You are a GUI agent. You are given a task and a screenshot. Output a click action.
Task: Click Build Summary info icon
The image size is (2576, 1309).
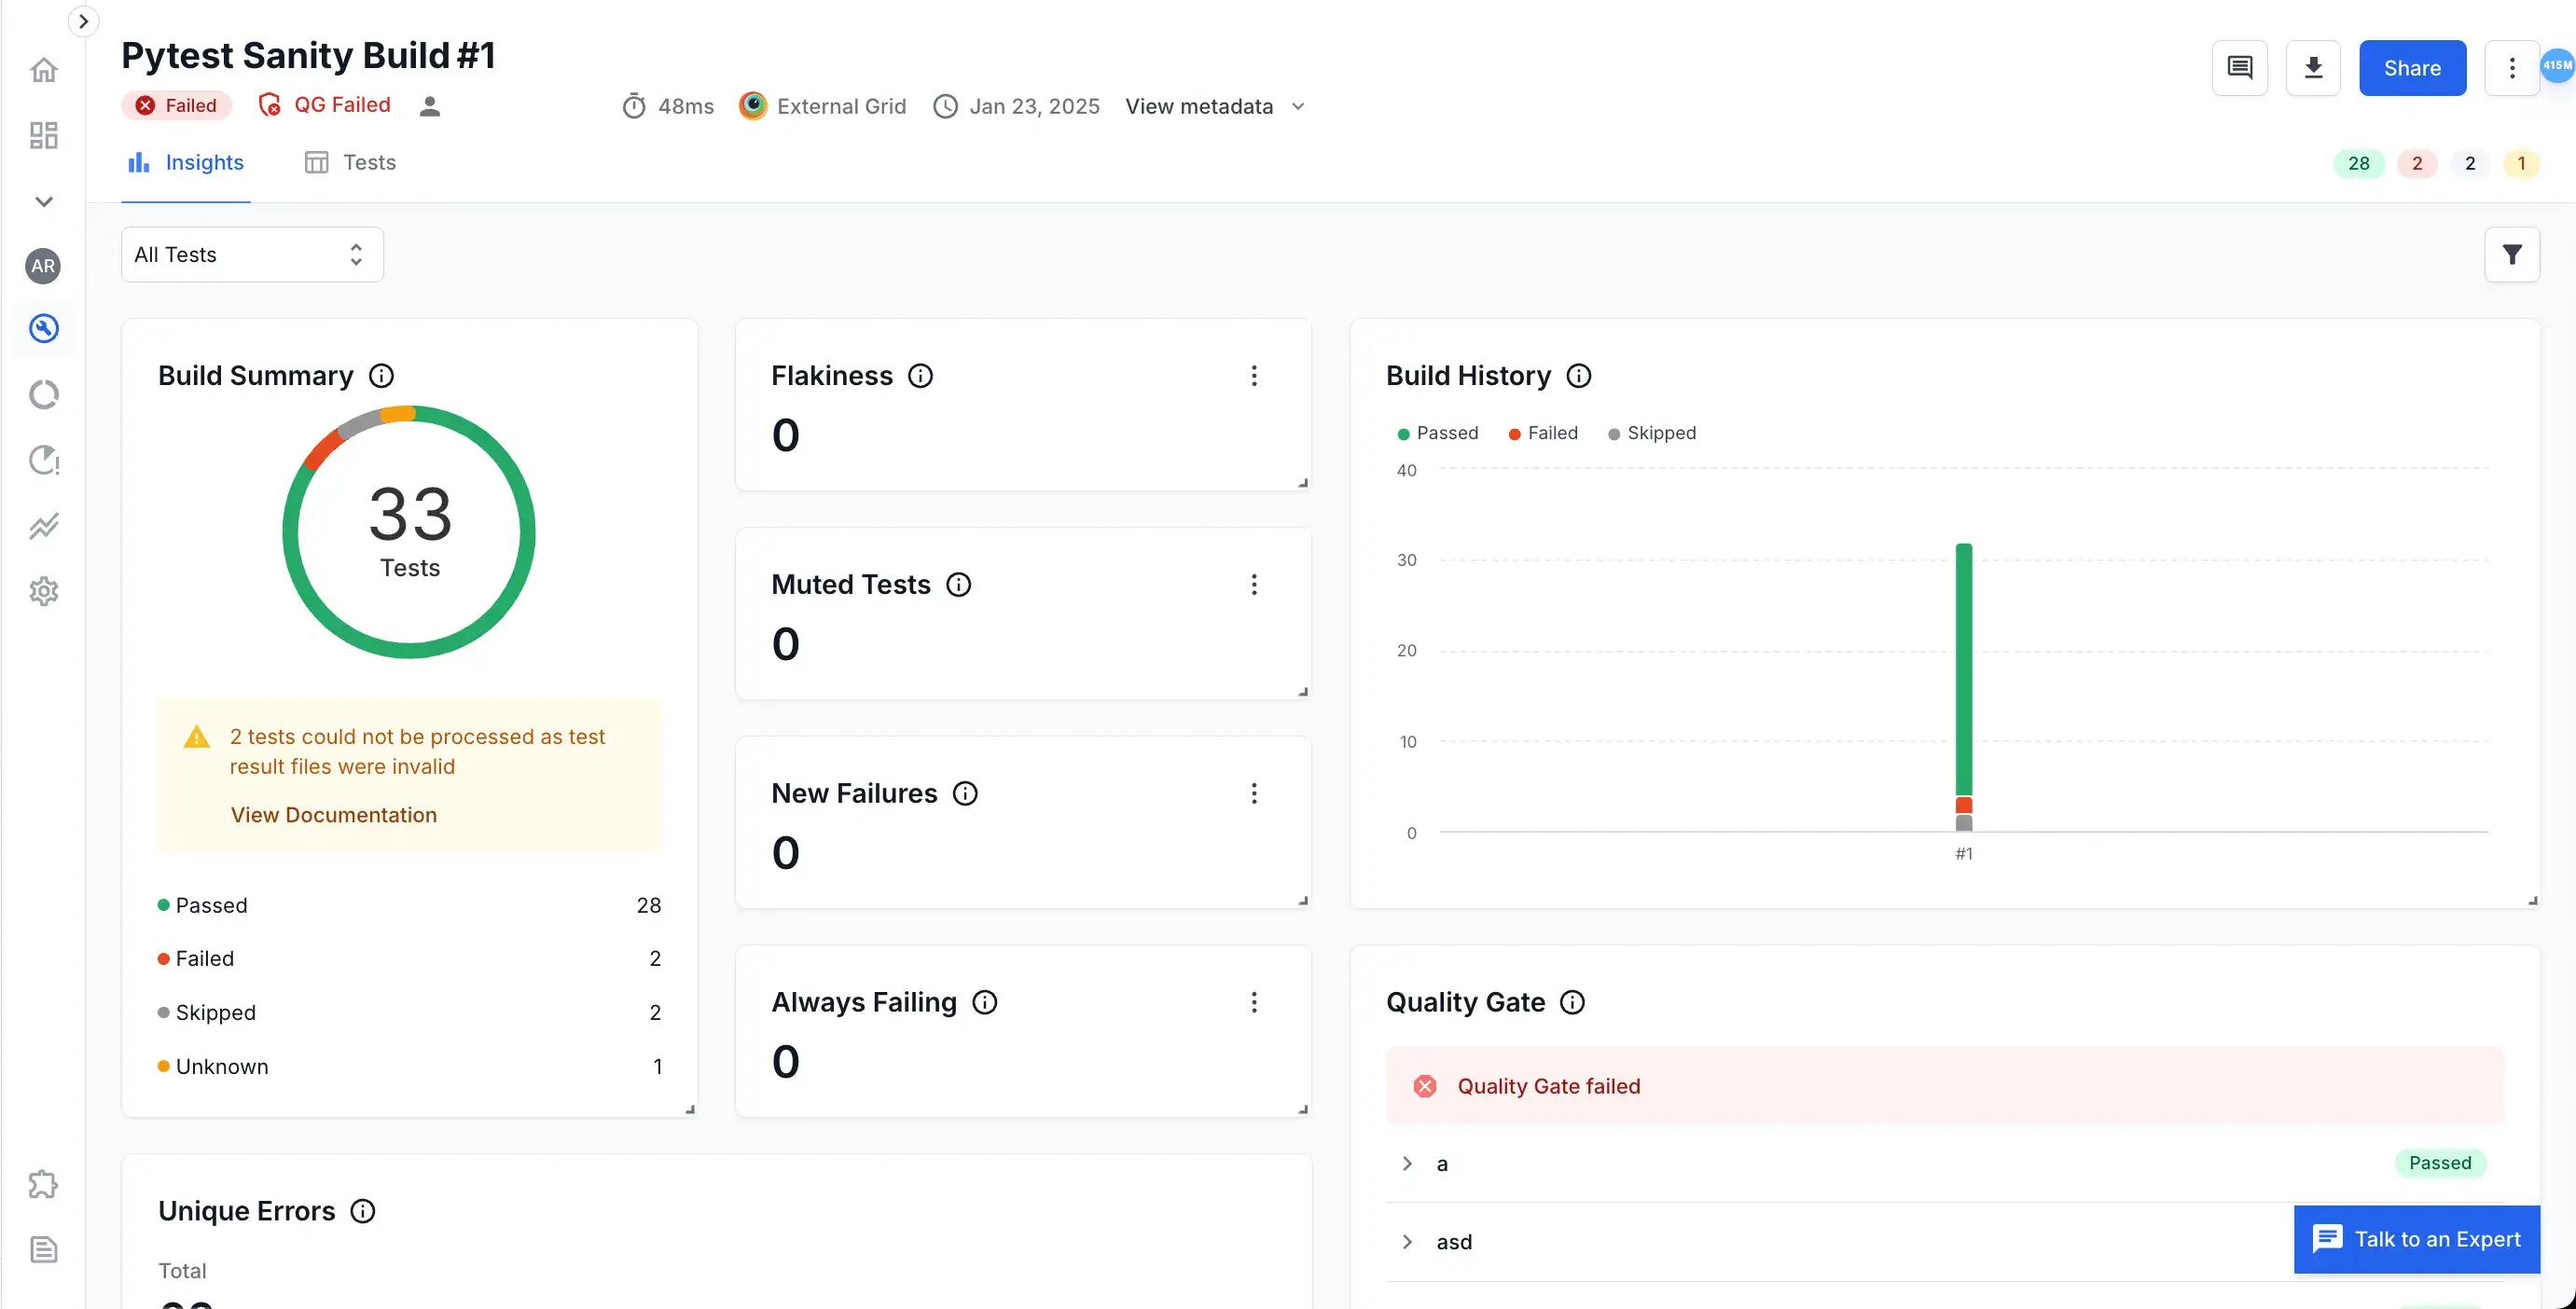381,376
